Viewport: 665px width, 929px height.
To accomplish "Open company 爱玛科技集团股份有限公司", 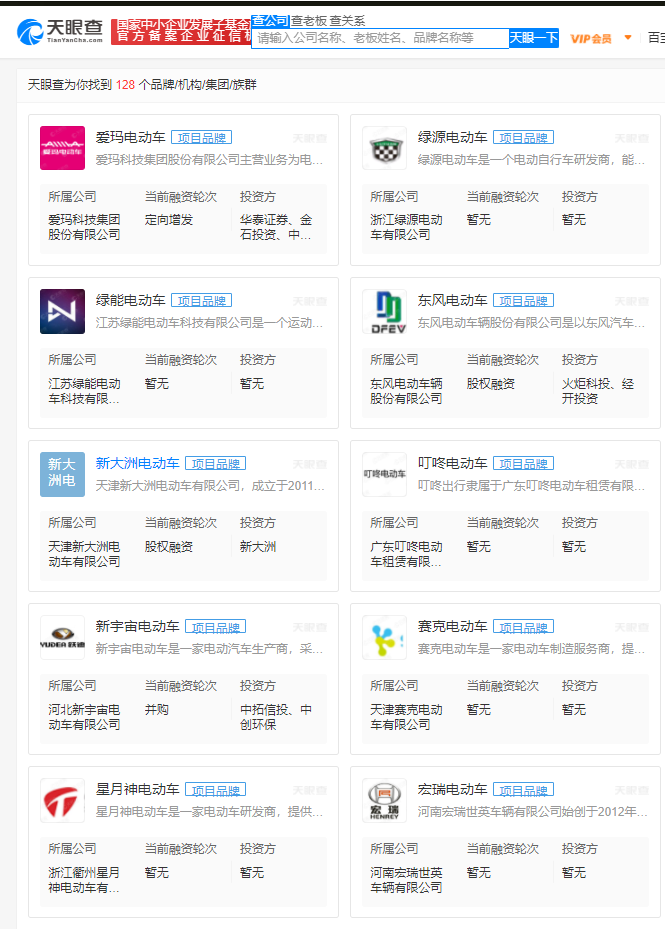I will tap(84, 227).
